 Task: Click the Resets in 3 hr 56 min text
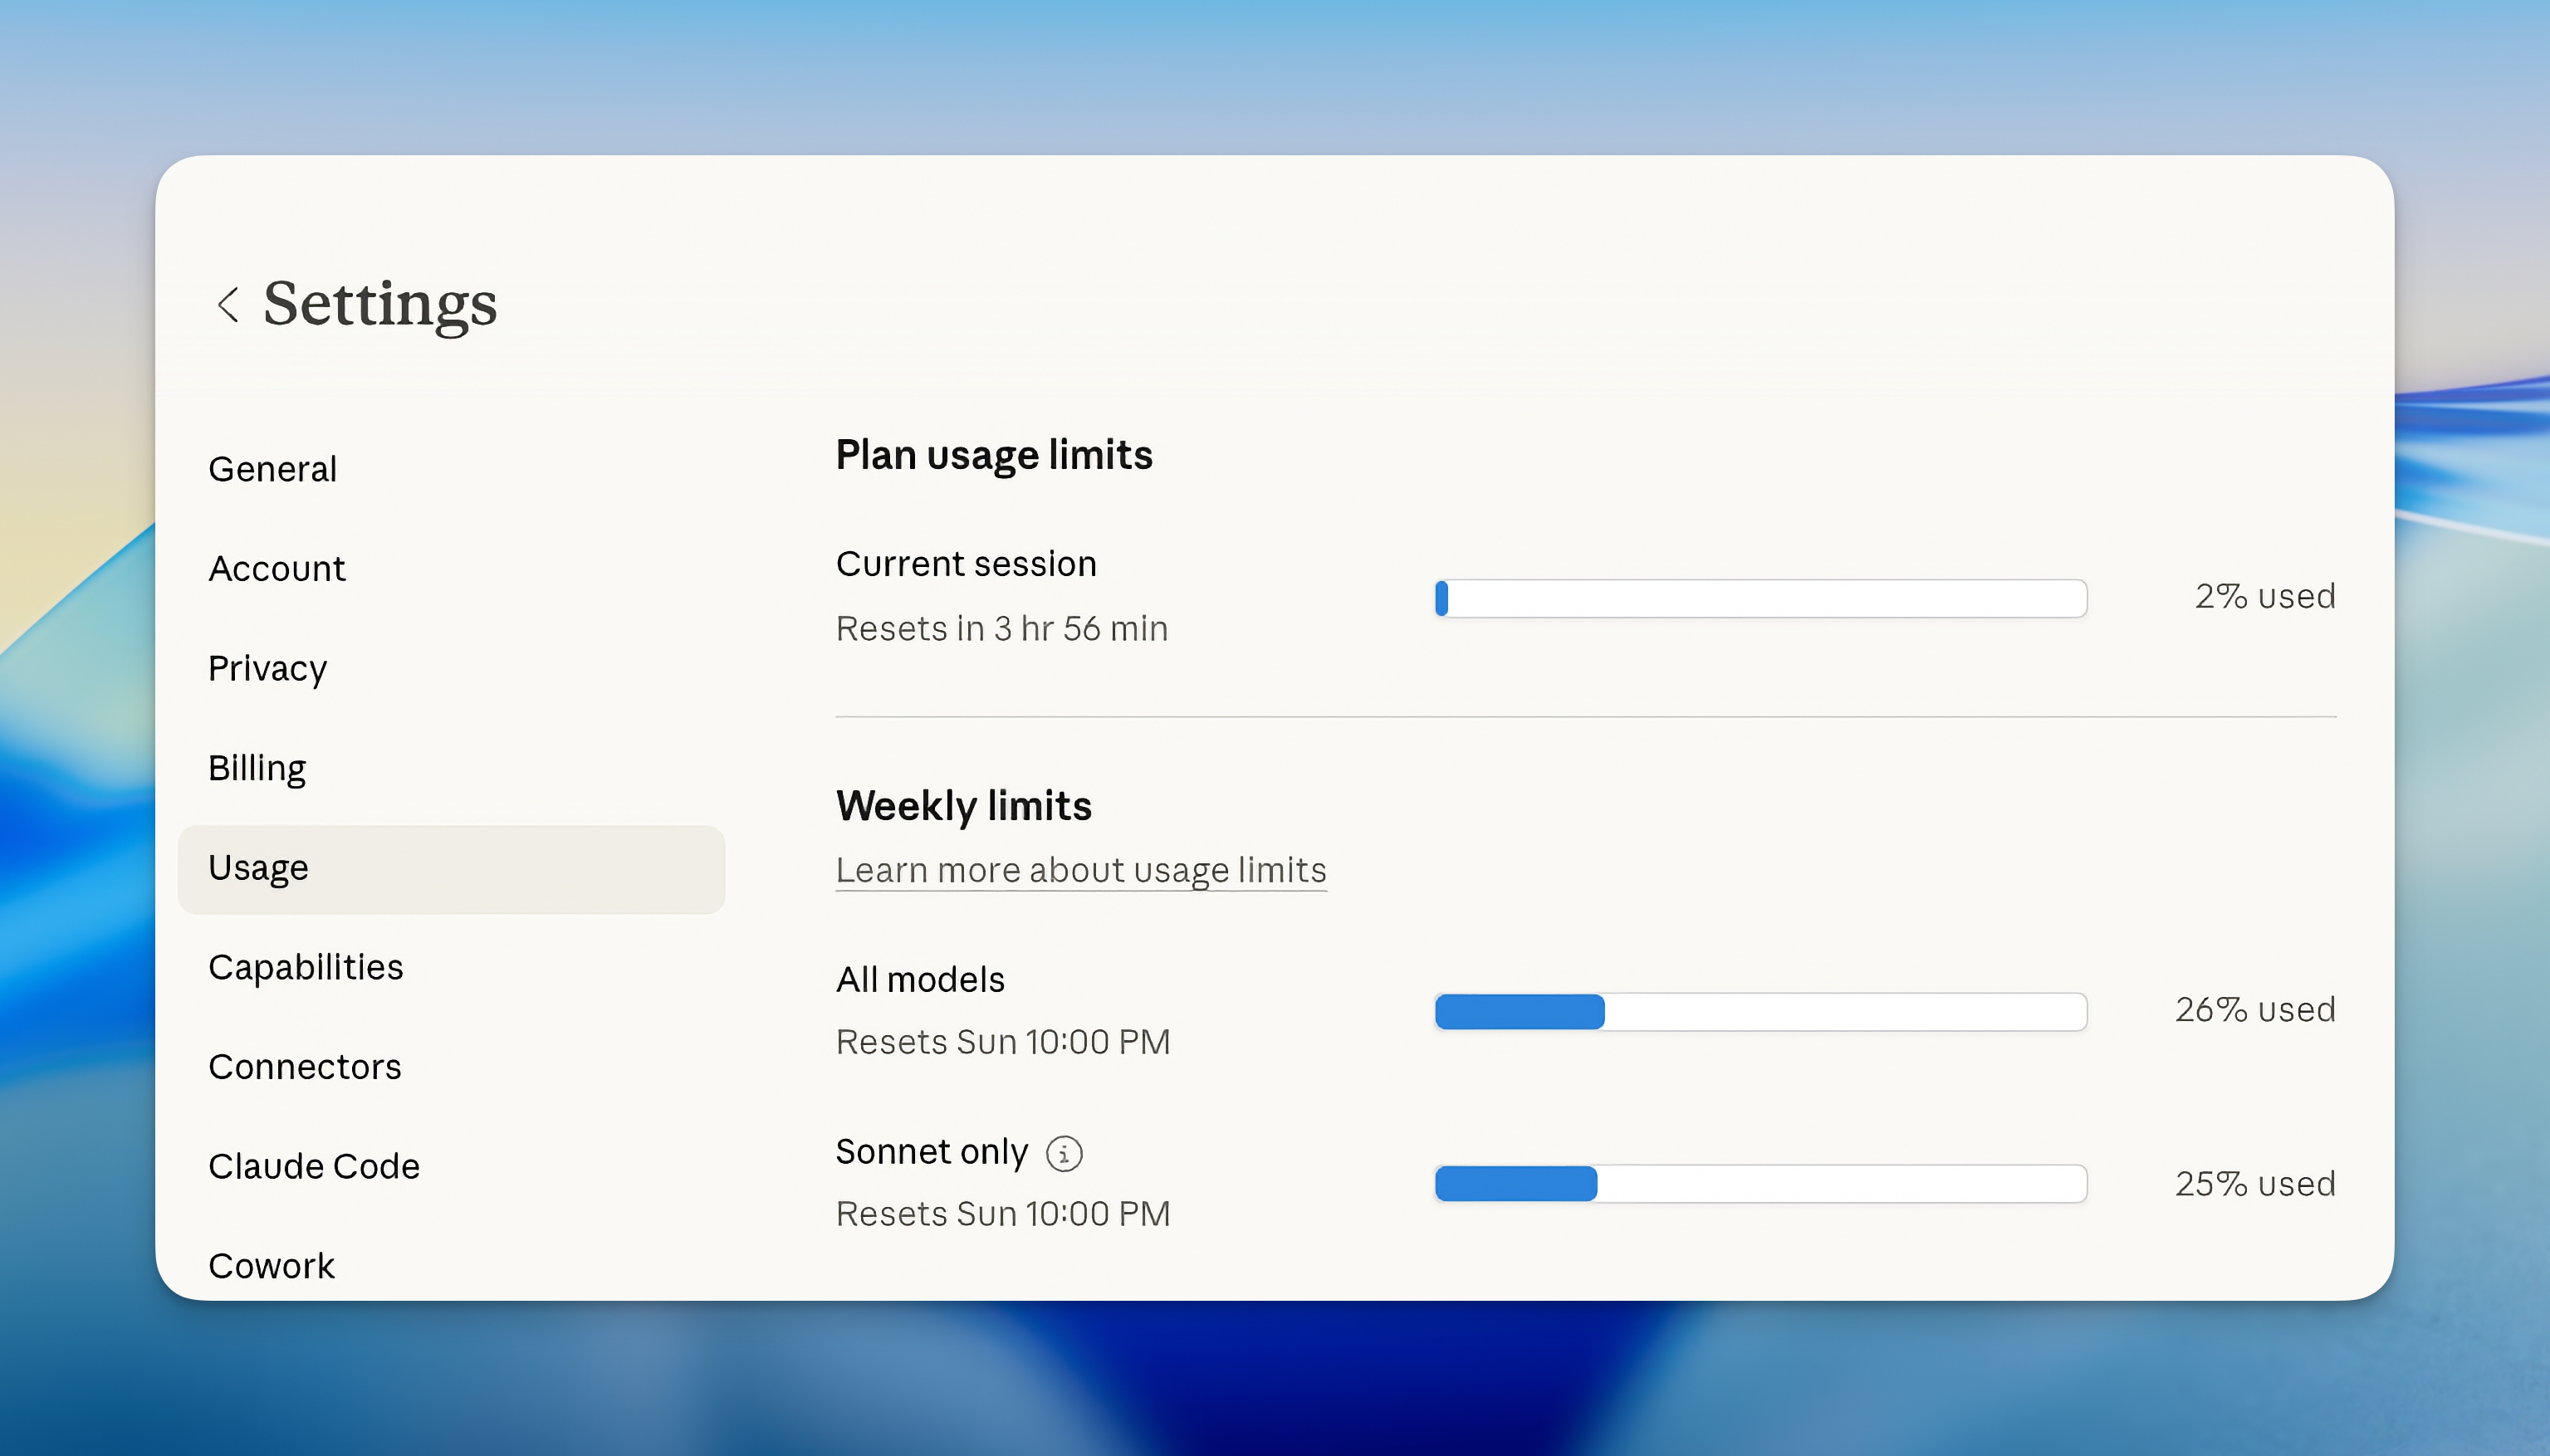[1002, 629]
